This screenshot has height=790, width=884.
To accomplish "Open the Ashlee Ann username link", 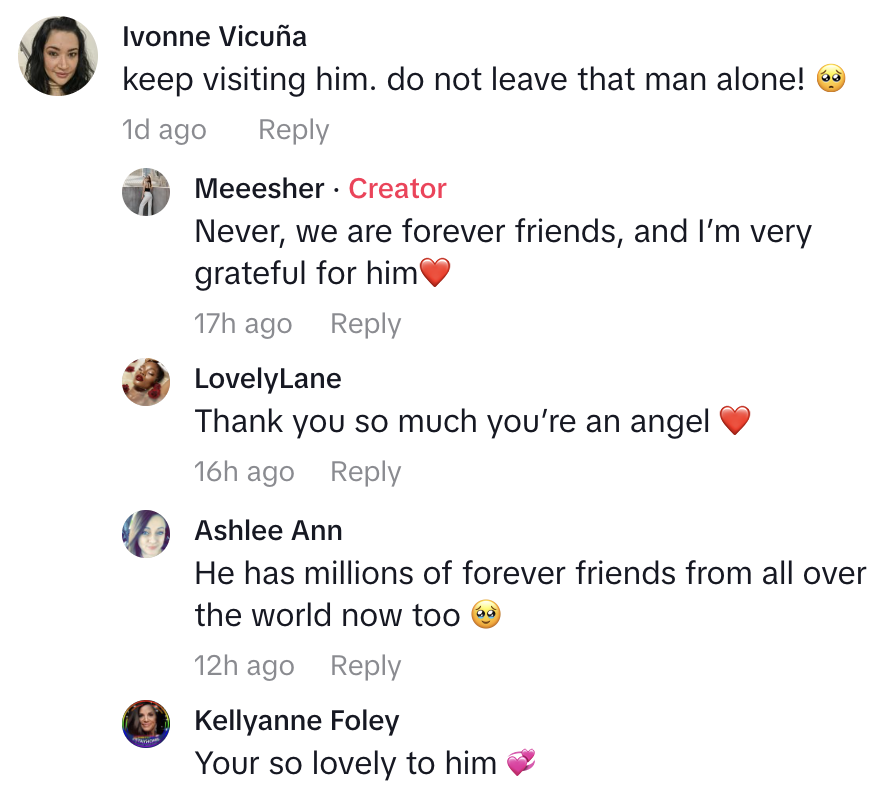I will (x=268, y=530).
